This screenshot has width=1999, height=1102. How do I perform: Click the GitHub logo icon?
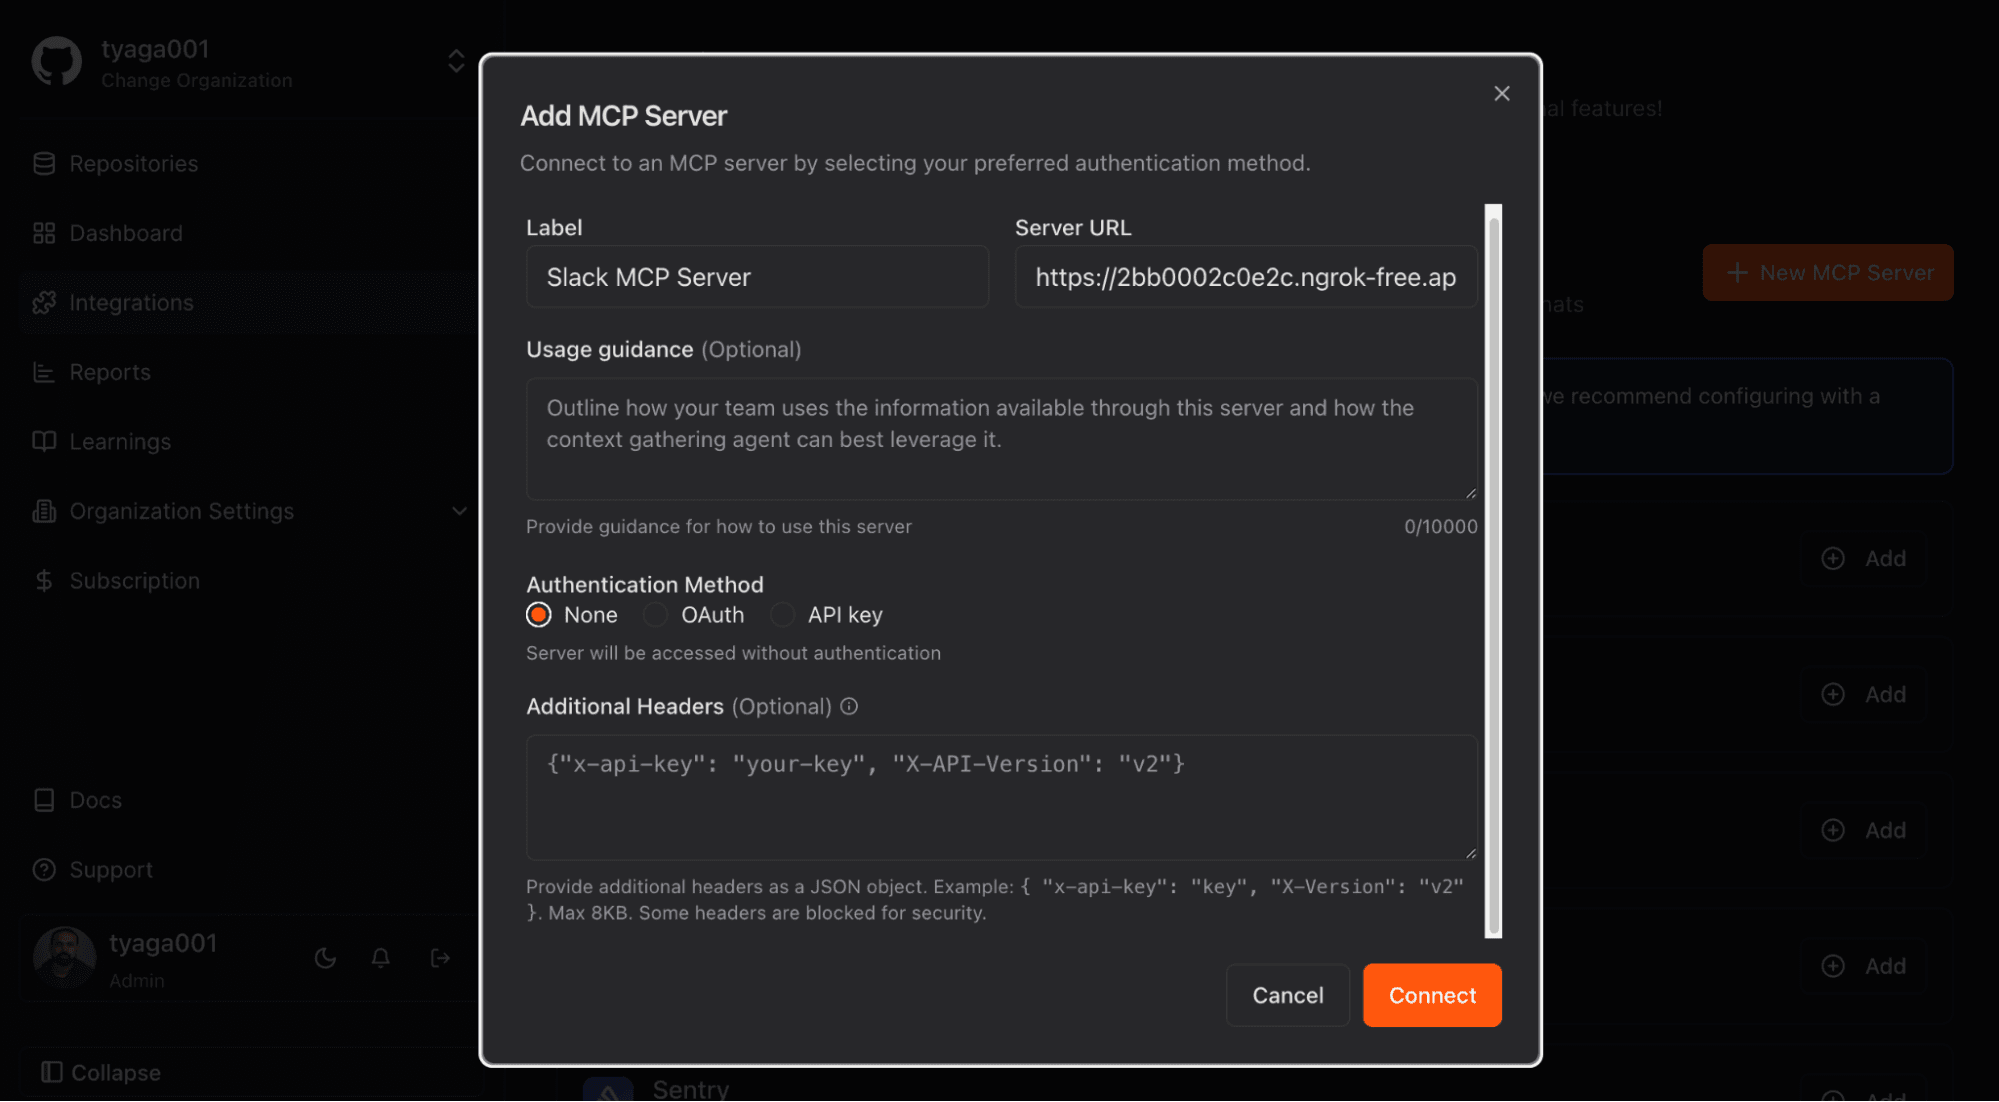tap(56, 62)
